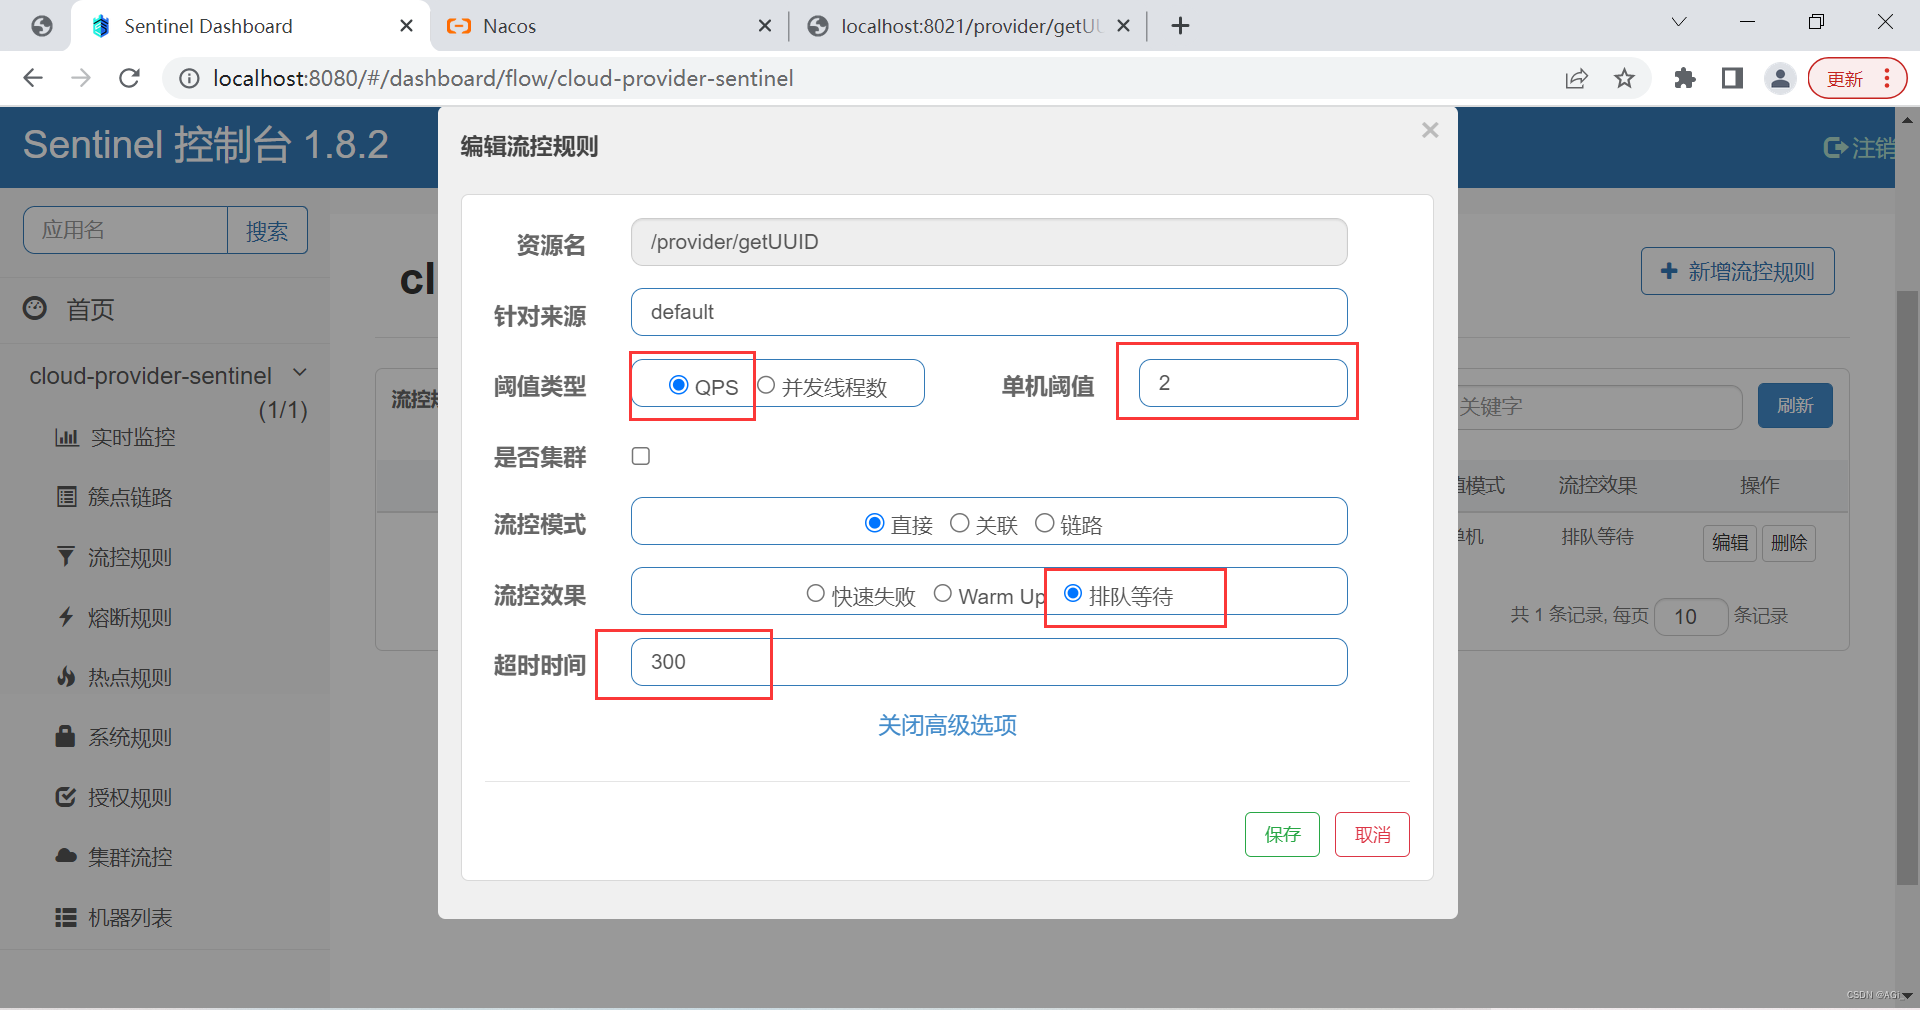The image size is (1920, 1010).
Task: Click the share page icon
Action: click(x=1576, y=78)
